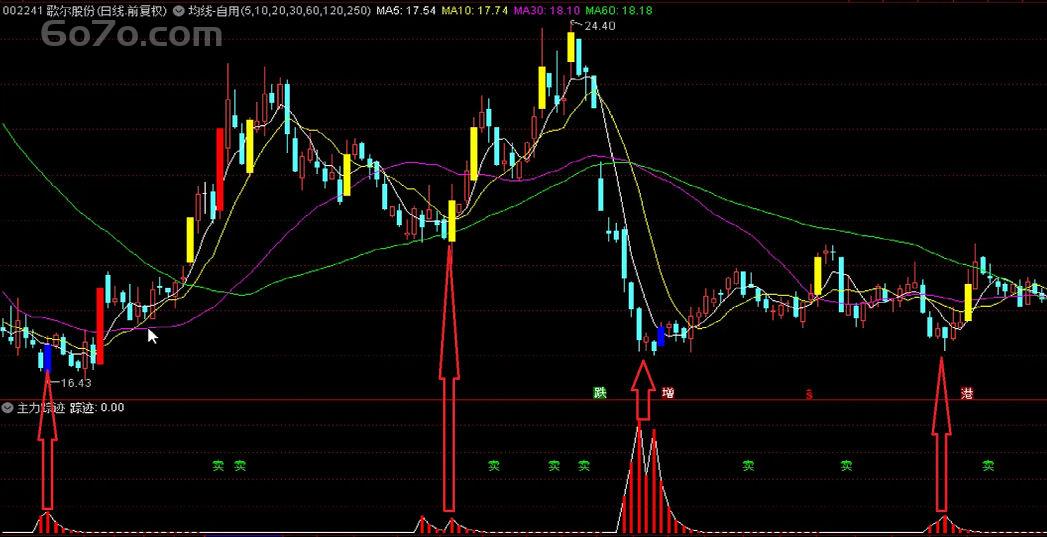Click the stock title 002241 歌尔股份
1047x537 pixels.
[47, 11]
